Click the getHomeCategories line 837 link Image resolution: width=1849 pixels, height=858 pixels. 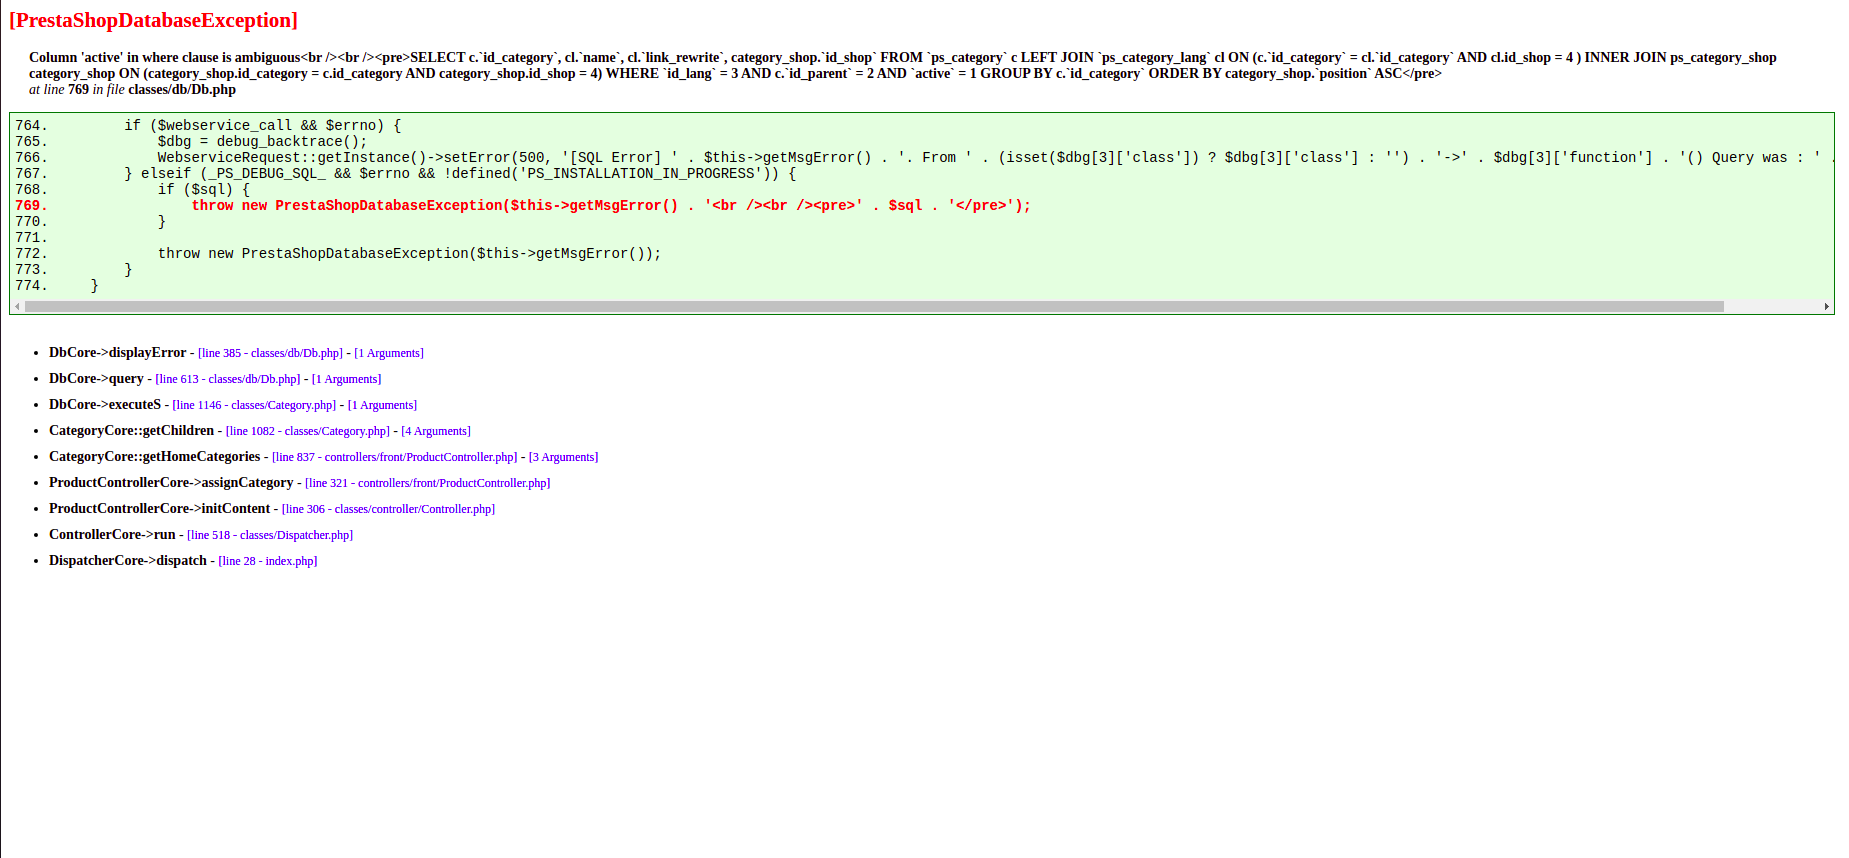click(x=395, y=457)
